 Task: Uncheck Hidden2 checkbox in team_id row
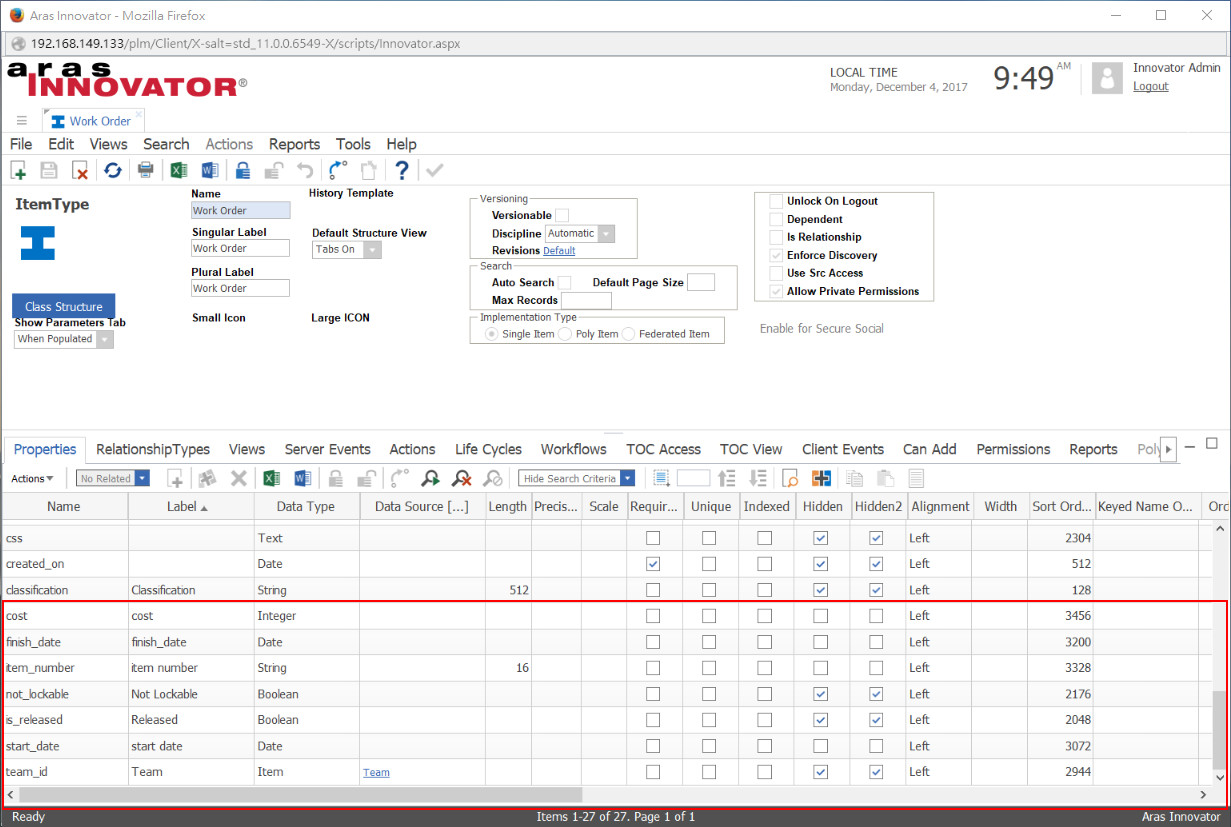(x=876, y=772)
